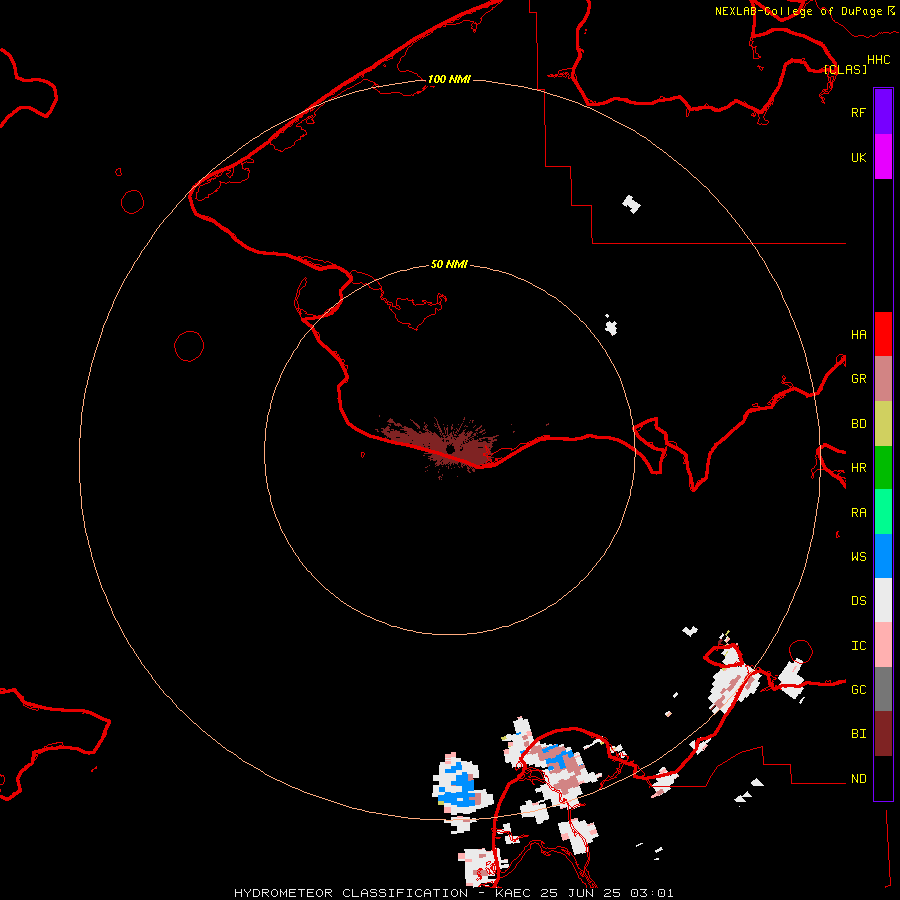Click the RA light green legend swatch
Screen dimensions: 900x900
pyautogui.click(x=883, y=512)
